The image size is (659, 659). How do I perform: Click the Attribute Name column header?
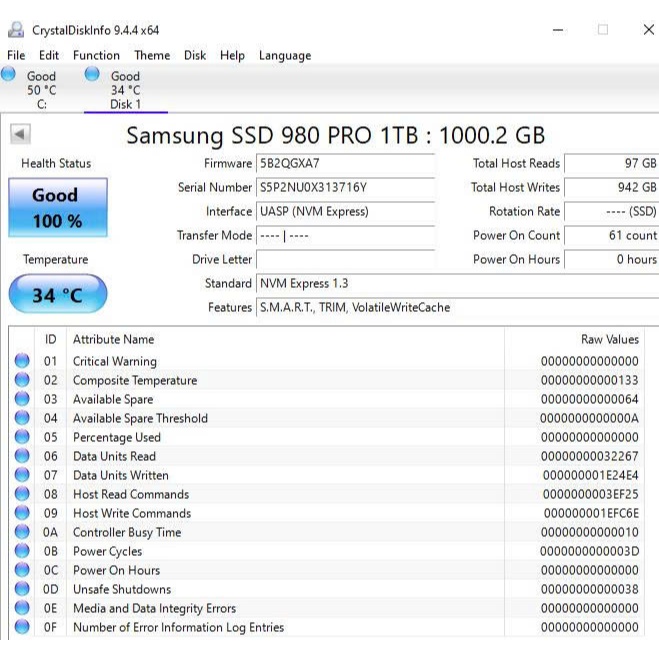(114, 340)
